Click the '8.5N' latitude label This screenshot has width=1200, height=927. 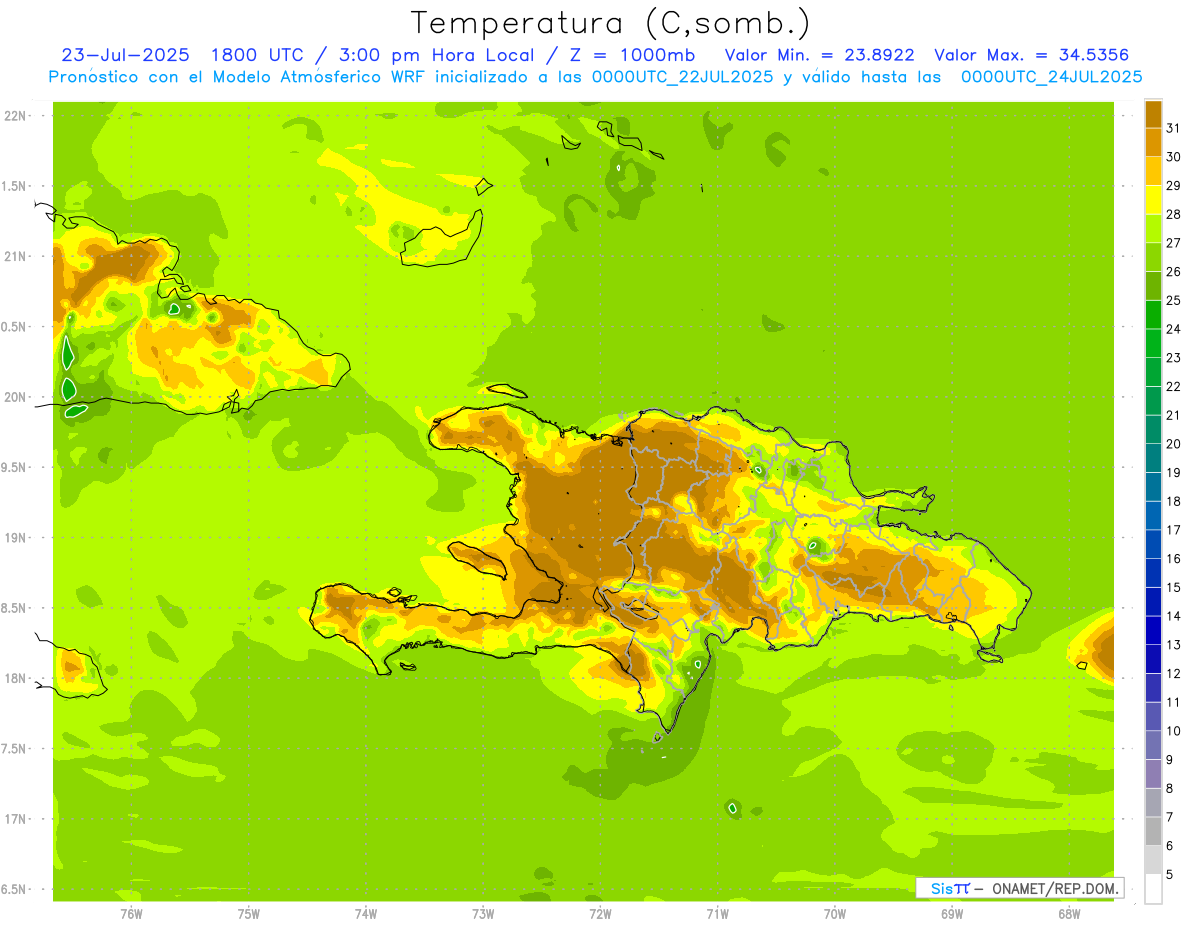tap(15, 608)
